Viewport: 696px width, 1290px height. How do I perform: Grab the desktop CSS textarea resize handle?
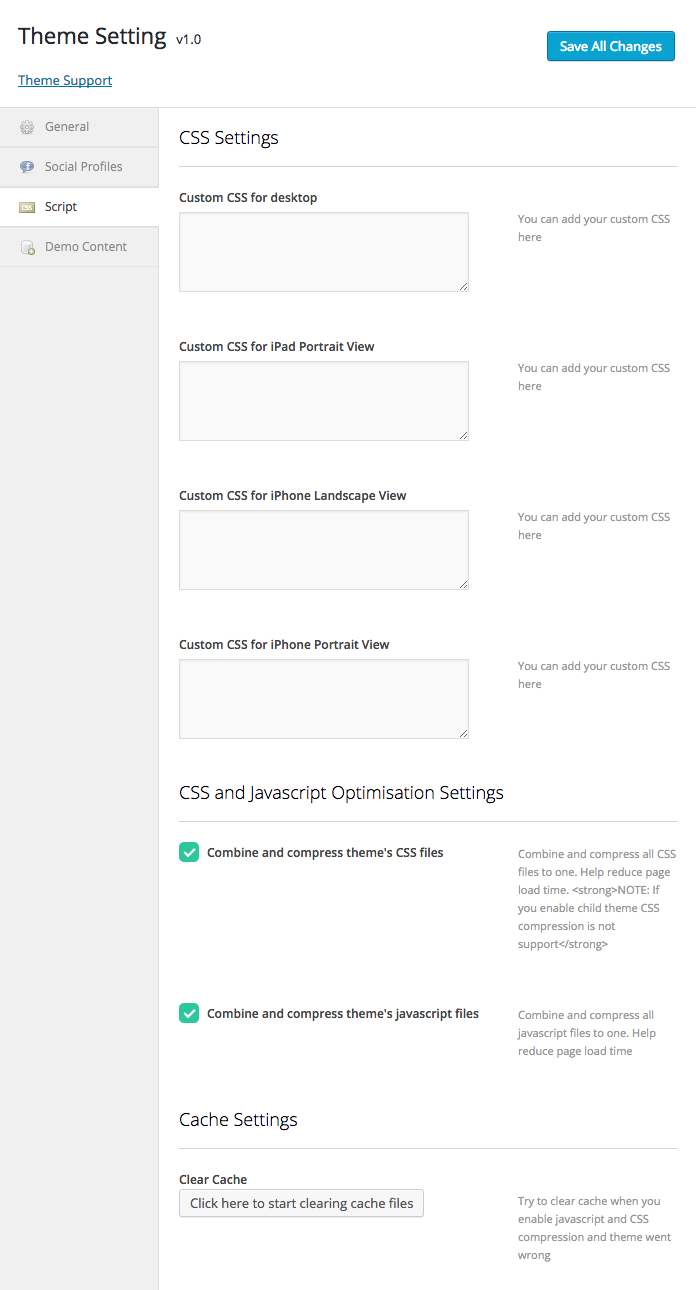tap(463, 286)
